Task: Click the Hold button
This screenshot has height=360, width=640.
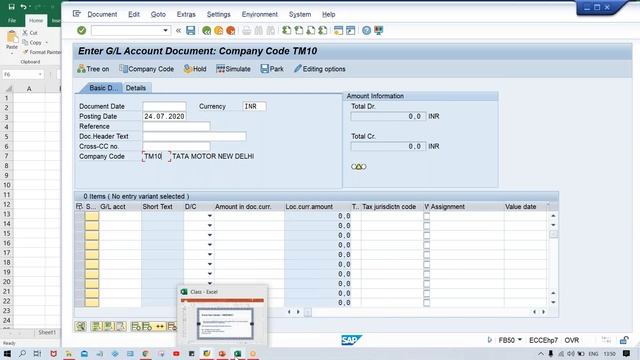Action: 195,69
